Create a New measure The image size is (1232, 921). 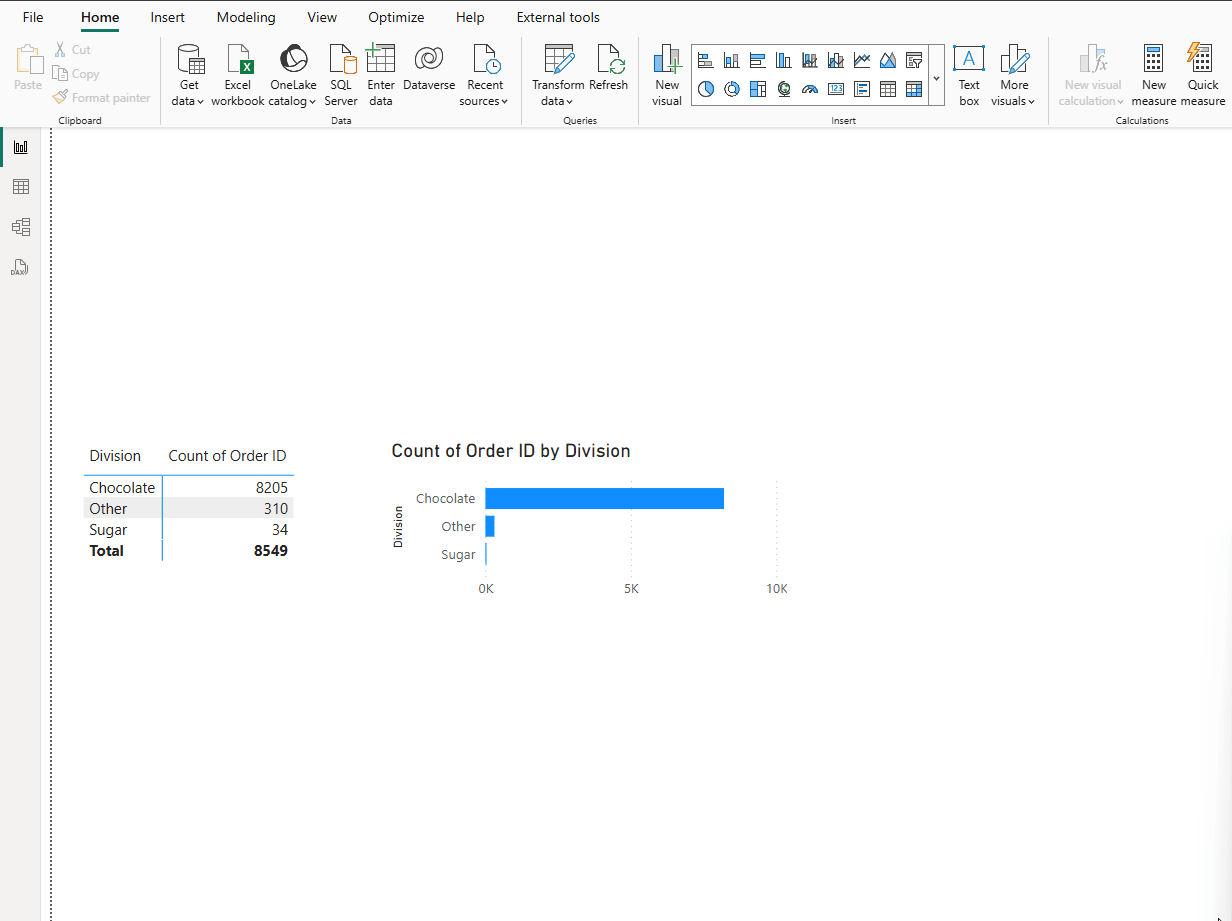(1154, 76)
